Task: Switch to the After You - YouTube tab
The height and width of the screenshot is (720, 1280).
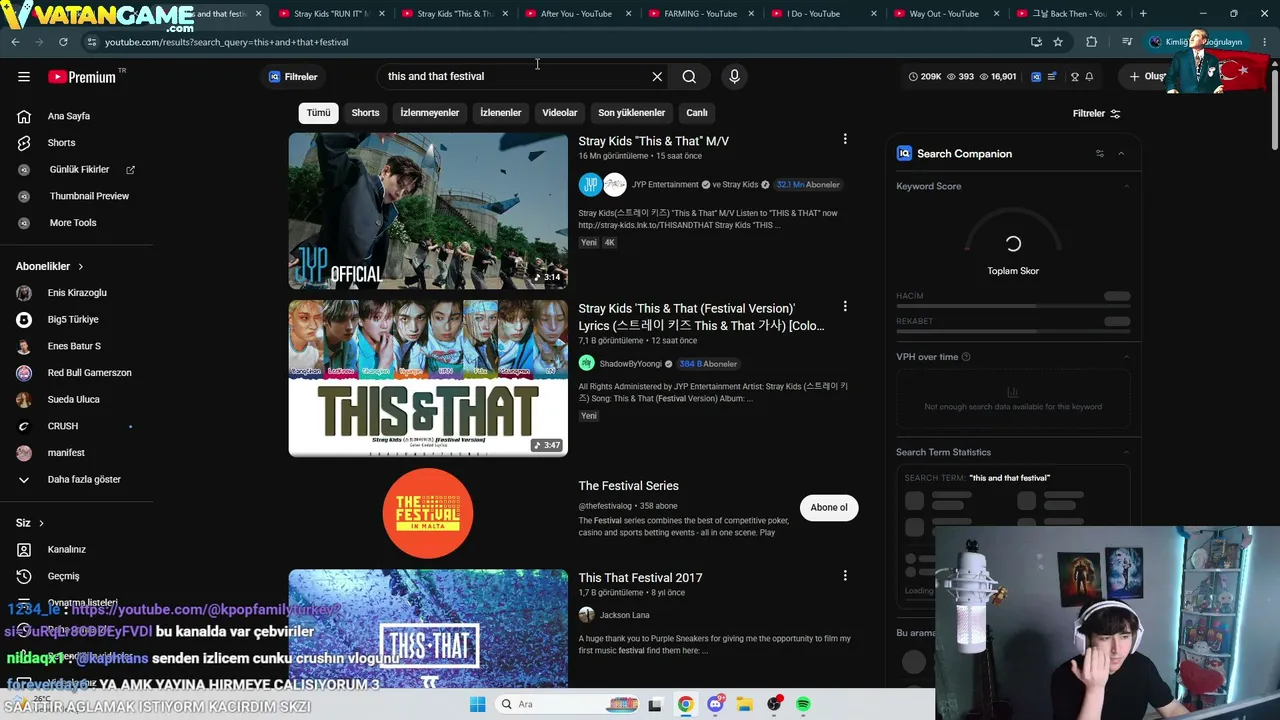Action: pos(574,14)
